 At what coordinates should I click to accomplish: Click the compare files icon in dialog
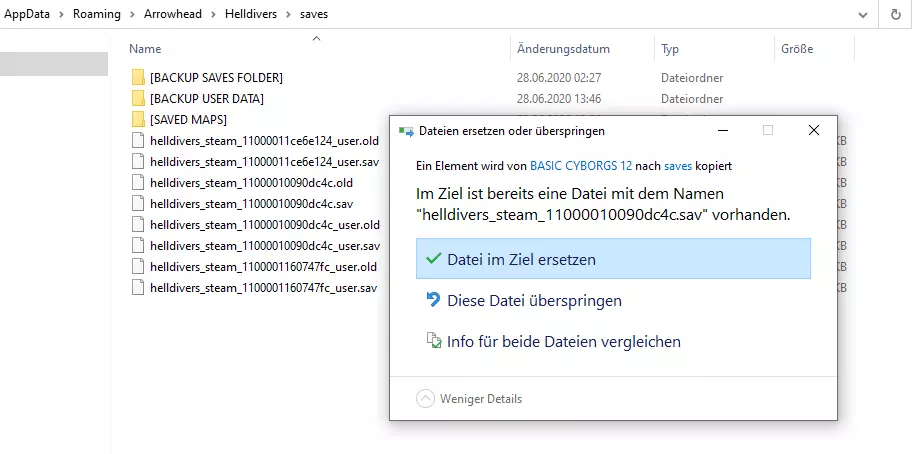pyautogui.click(x=433, y=342)
